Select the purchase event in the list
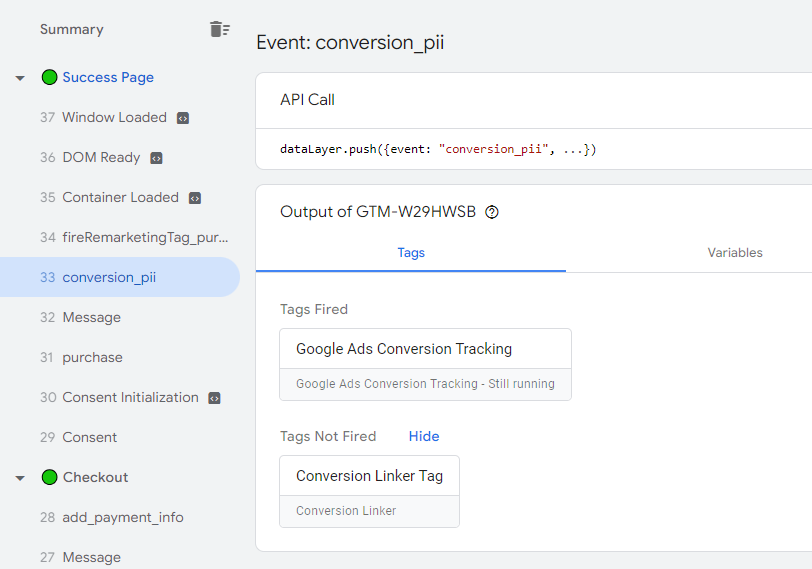This screenshot has height=569, width=812. pos(92,357)
